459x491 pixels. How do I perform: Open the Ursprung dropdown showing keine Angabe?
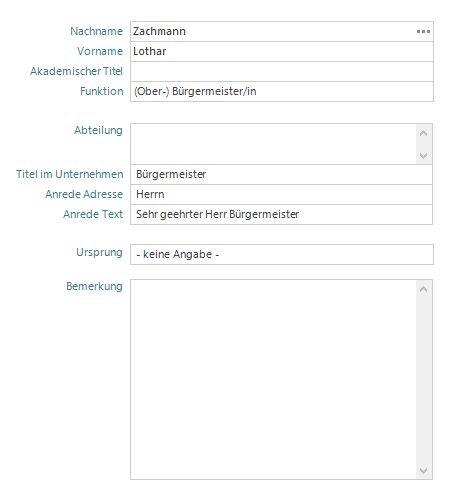coord(282,254)
